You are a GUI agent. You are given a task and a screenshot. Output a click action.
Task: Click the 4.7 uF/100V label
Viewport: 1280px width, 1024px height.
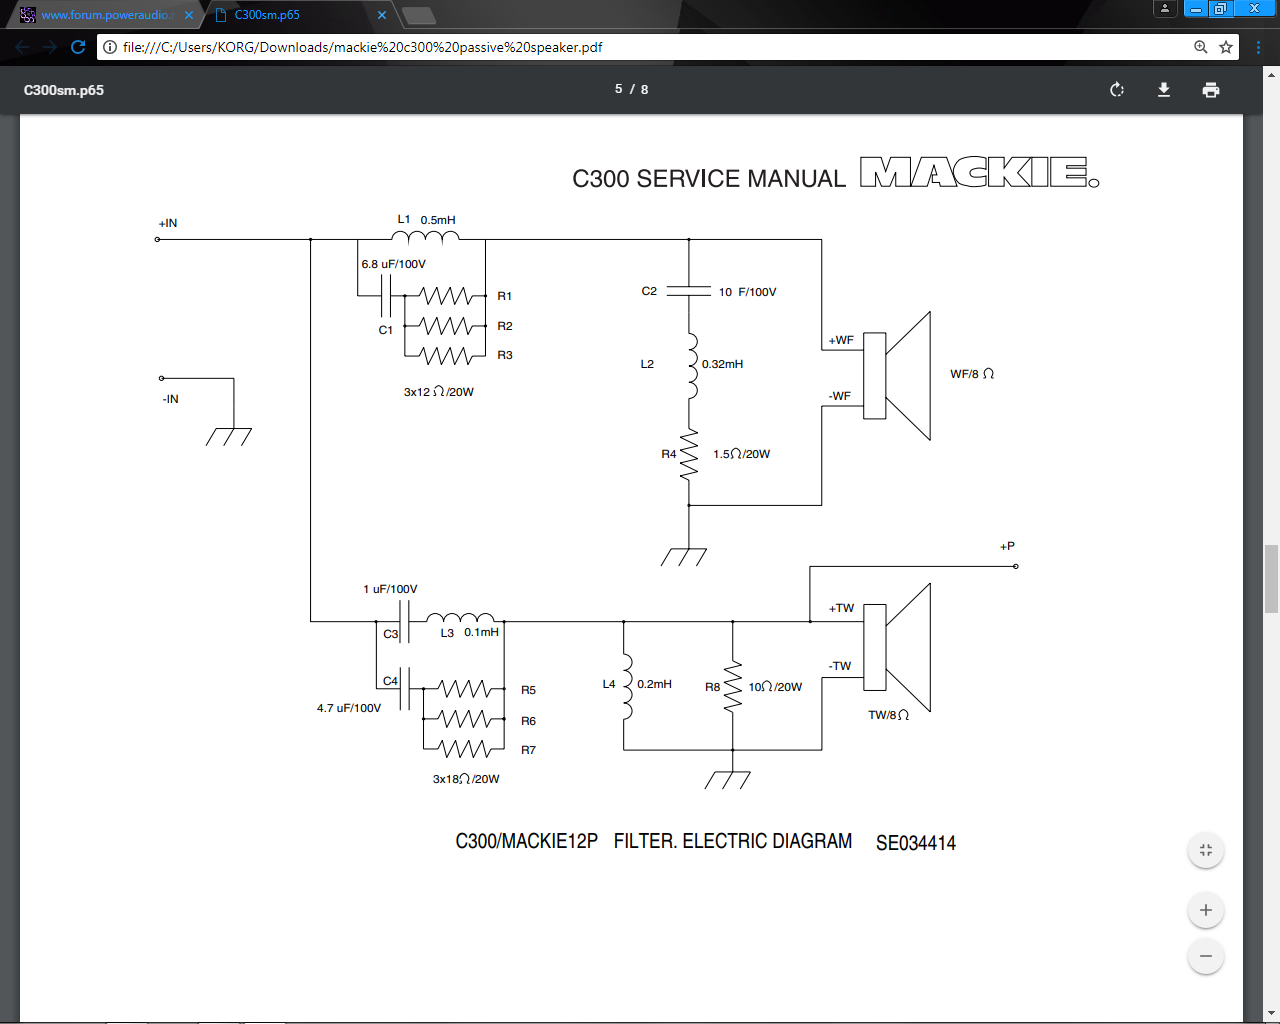(349, 708)
